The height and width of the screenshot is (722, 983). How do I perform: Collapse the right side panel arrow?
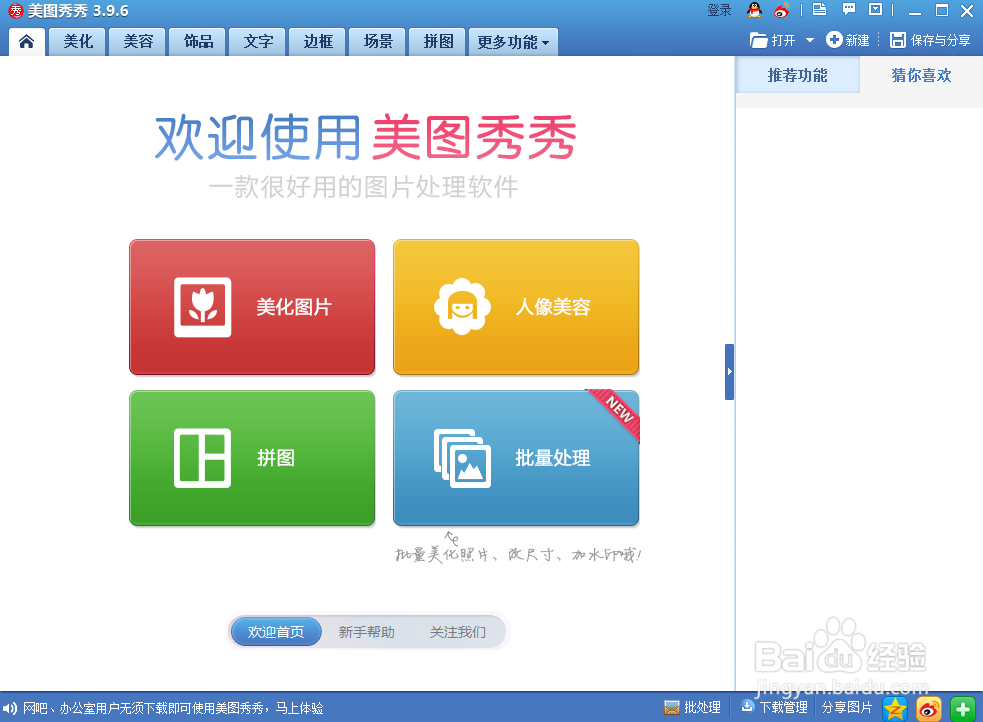[729, 372]
